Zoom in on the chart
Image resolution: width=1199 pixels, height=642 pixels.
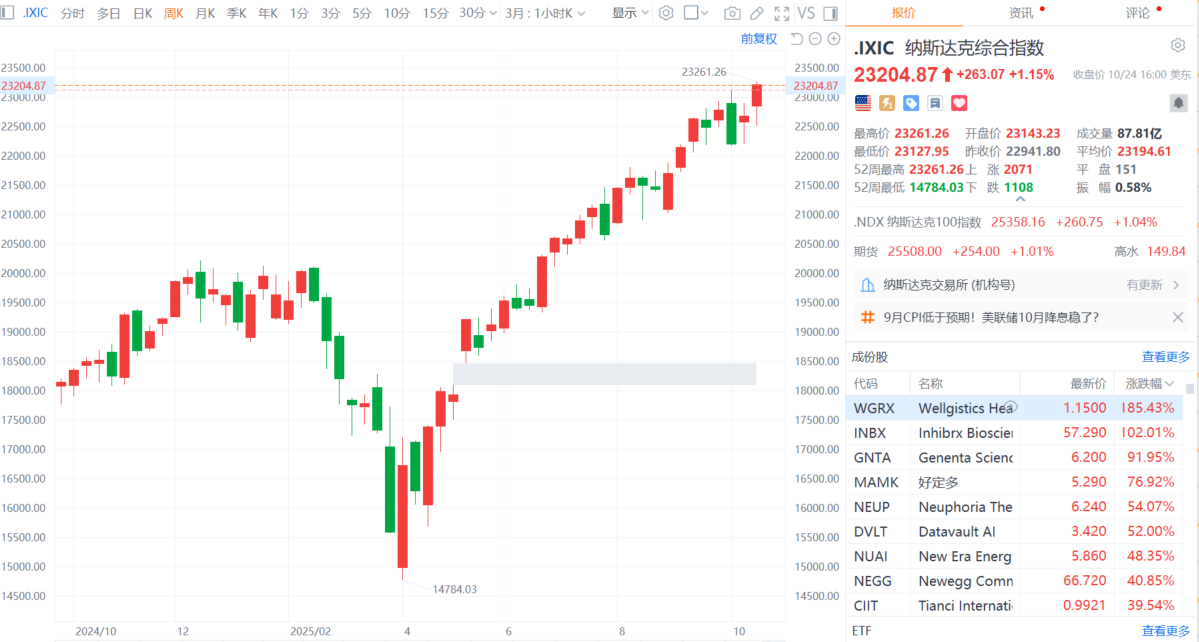pyautogui.click(x=834, y=38)
